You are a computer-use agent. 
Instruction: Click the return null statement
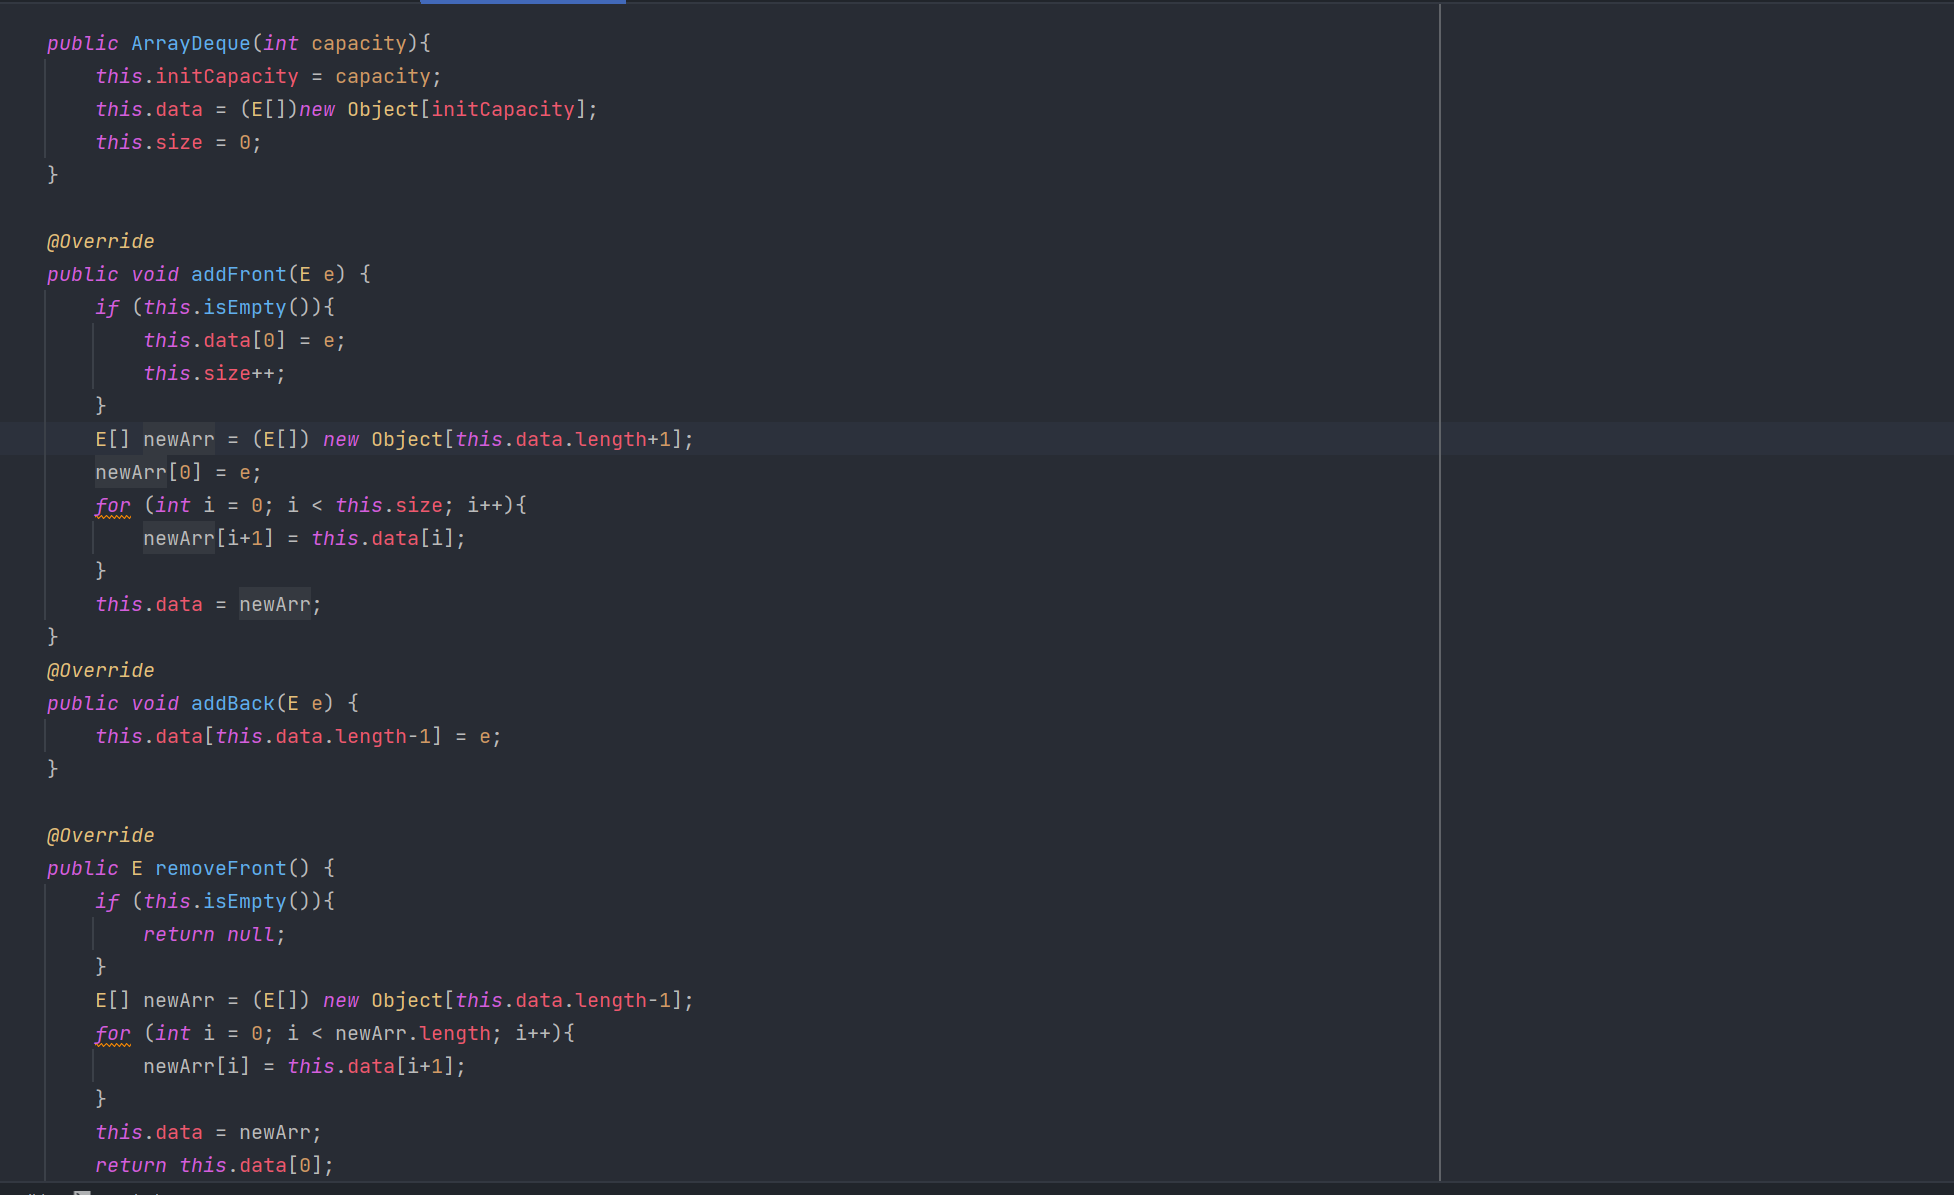(x=214, y=934)
